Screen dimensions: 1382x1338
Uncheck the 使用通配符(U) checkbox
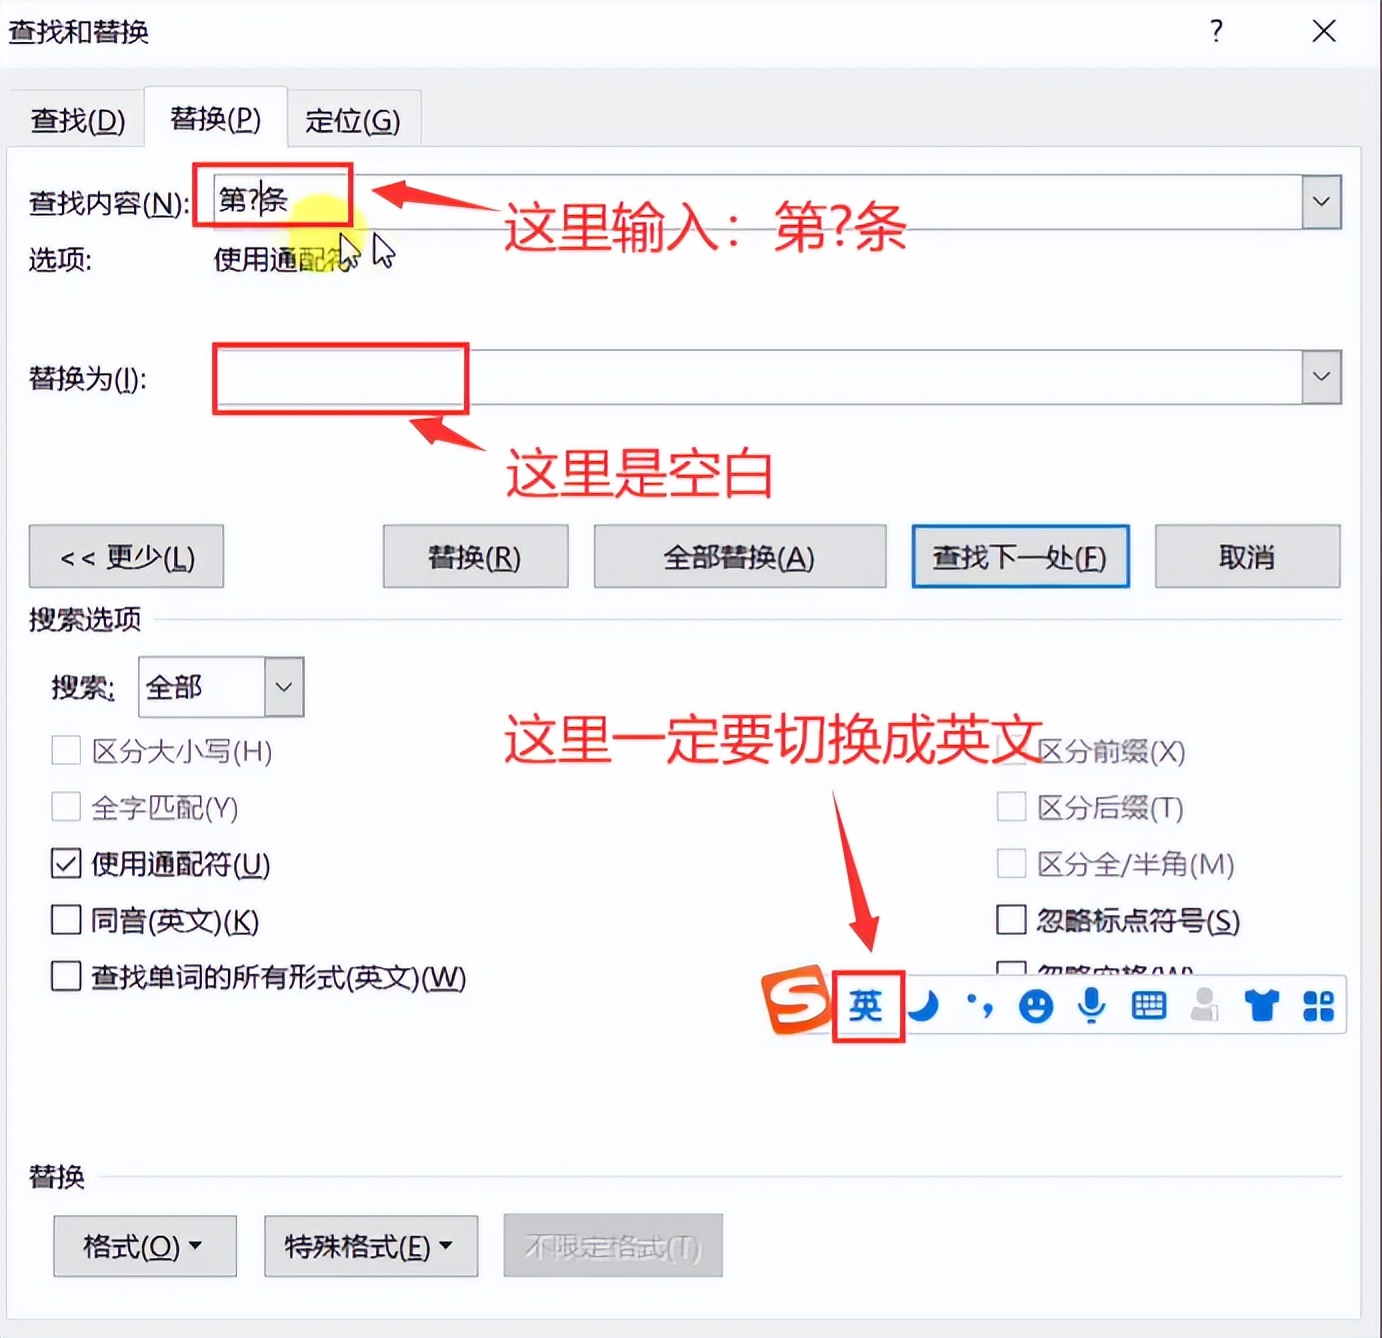pyautogui.click(x=66, y=863)
